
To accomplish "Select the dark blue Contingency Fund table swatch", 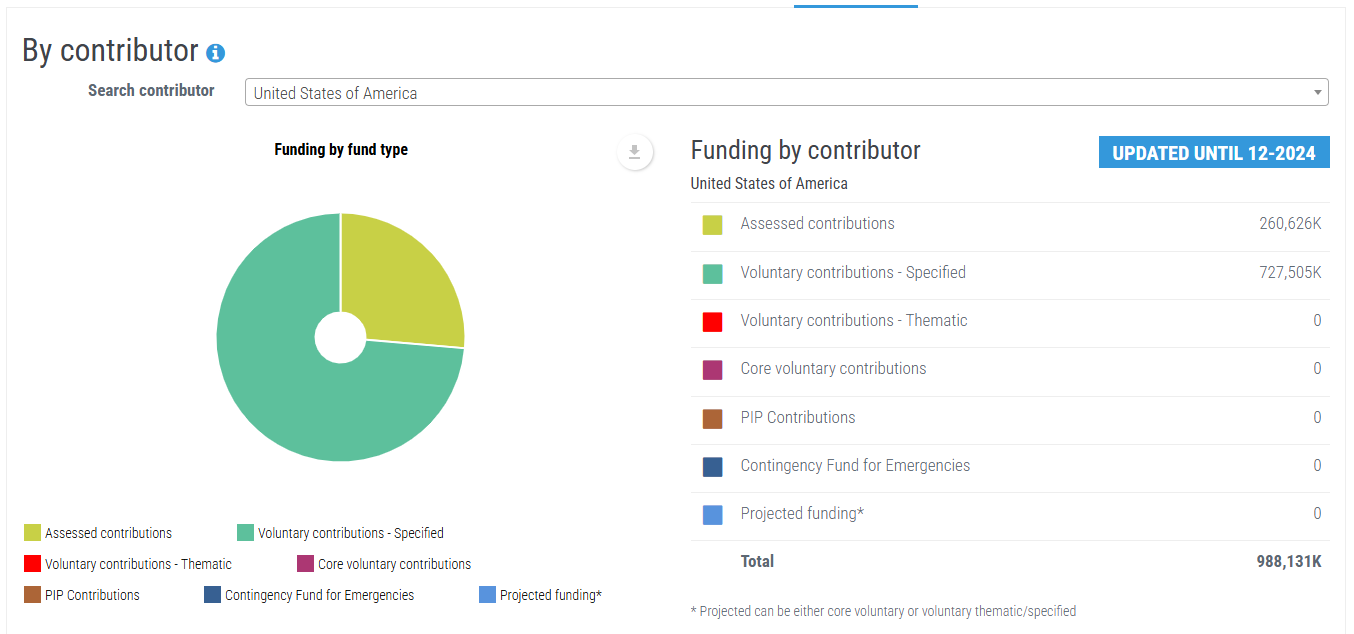I will [712, 467].
